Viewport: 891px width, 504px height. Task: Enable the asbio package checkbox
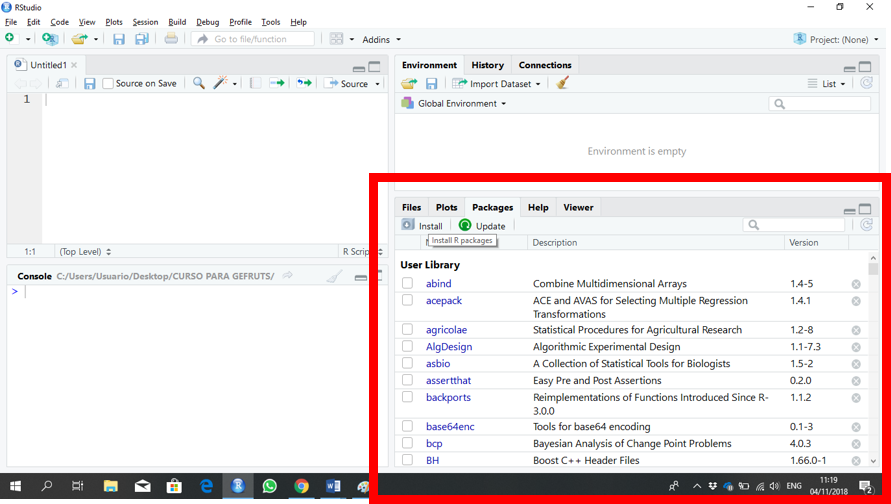(x=407, y=363)
